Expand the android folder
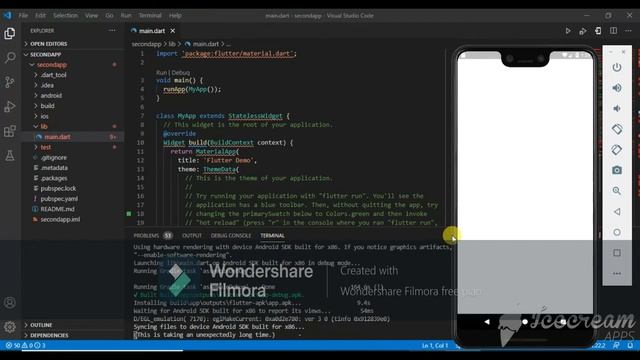This screenshot has width=640, height=360. pos(51,96)
